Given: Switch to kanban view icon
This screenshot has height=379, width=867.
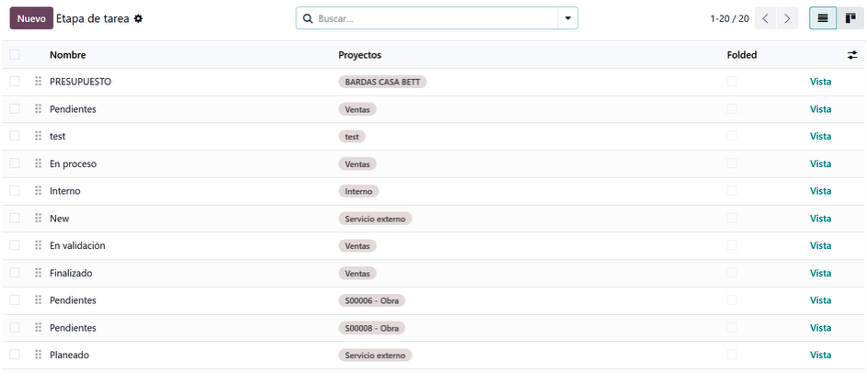Looking at the screenshot, I should tap(850, 18).
